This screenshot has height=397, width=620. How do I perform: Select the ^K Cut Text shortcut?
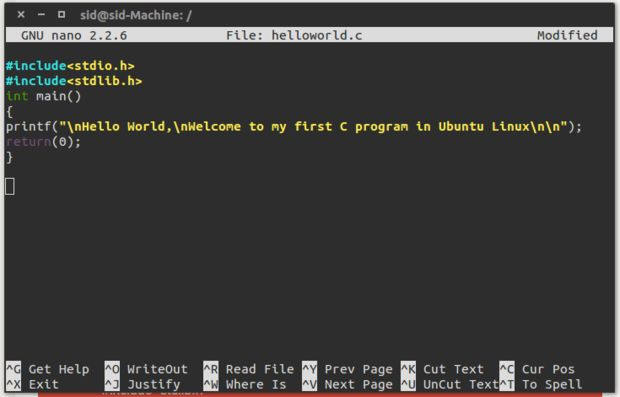point(442,369)
